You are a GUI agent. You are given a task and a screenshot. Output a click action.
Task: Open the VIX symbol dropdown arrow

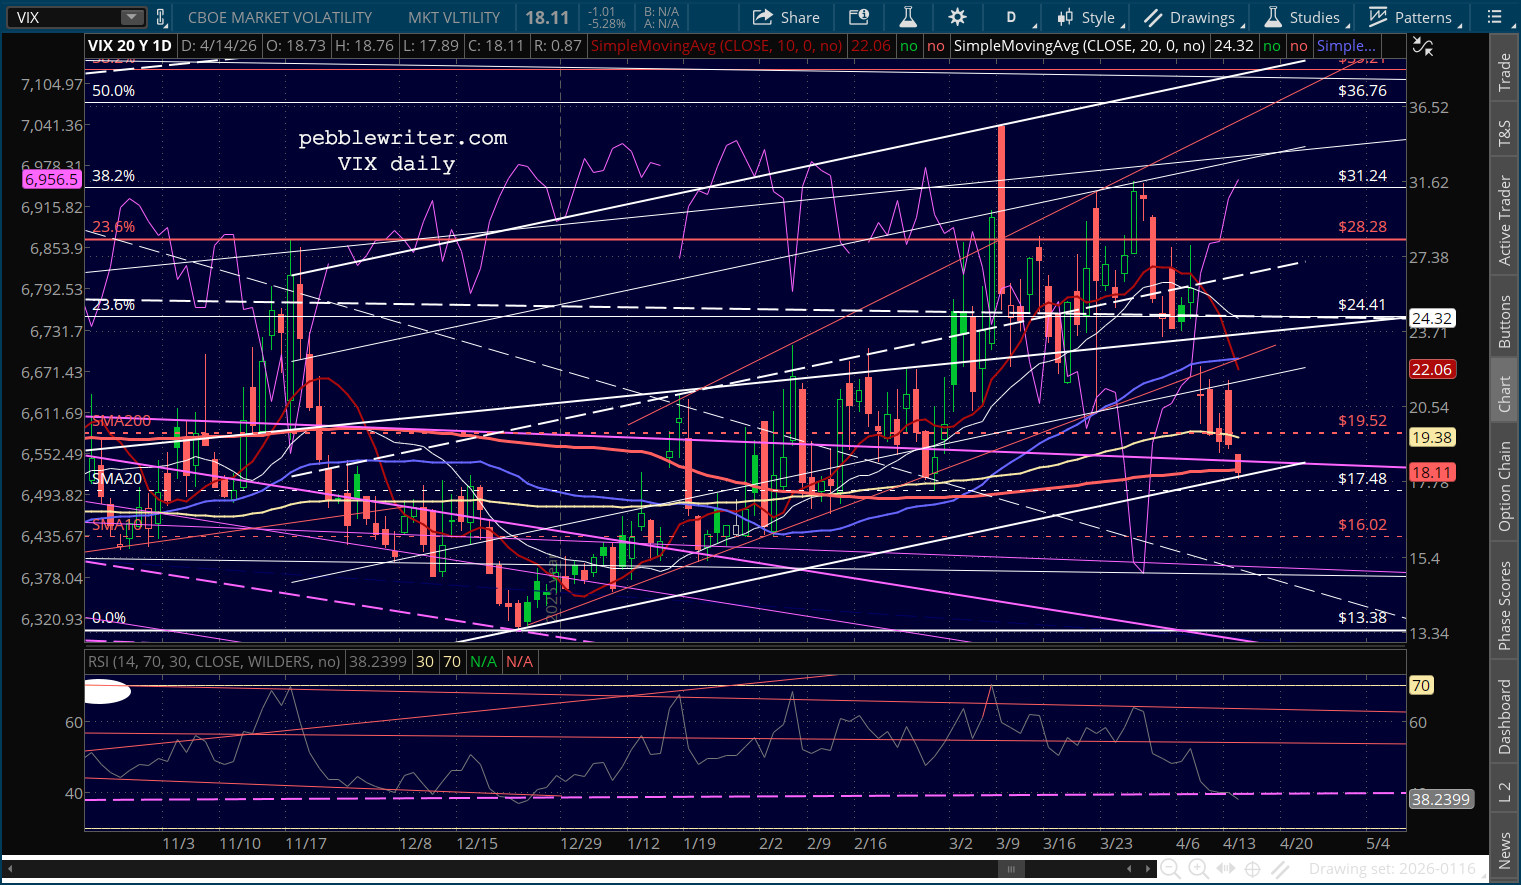pyautogui.click(x=132, y=17)
